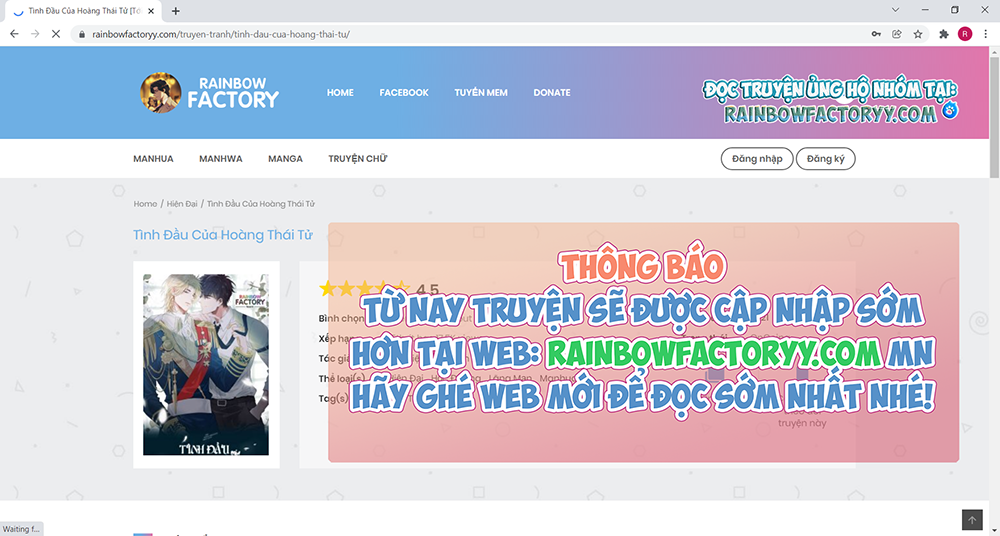Click the manga cover thumbnail
Viewport: 1000px width, 536px height.
coord(205,365)
